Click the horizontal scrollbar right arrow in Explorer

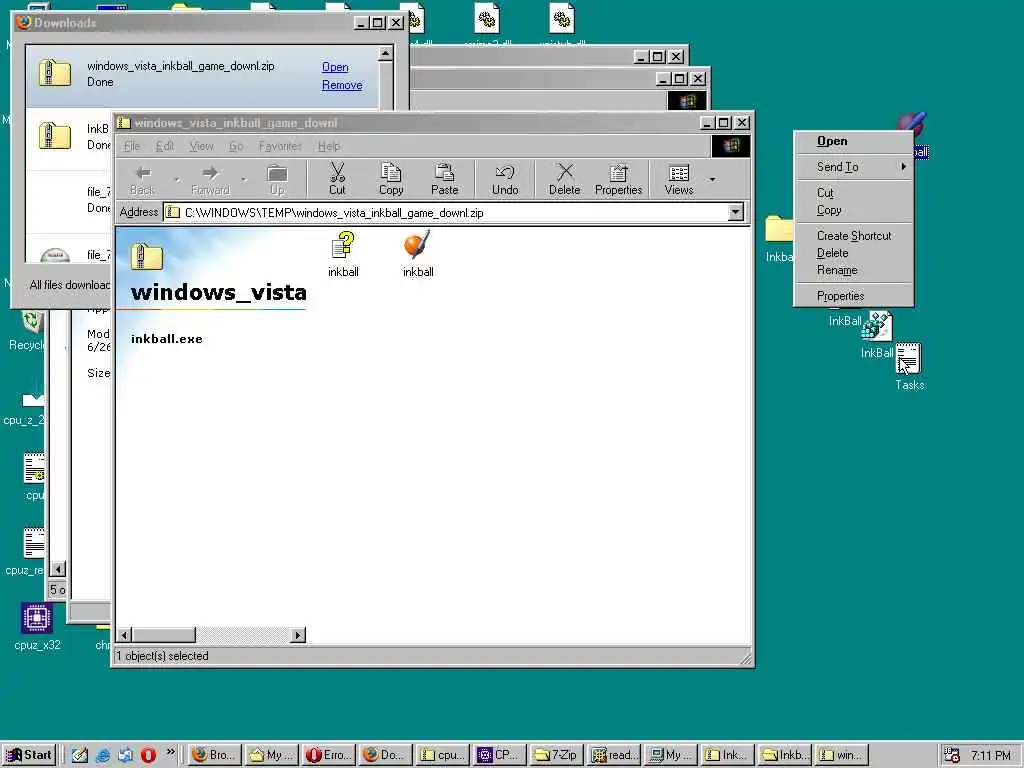tap(298, 635)
